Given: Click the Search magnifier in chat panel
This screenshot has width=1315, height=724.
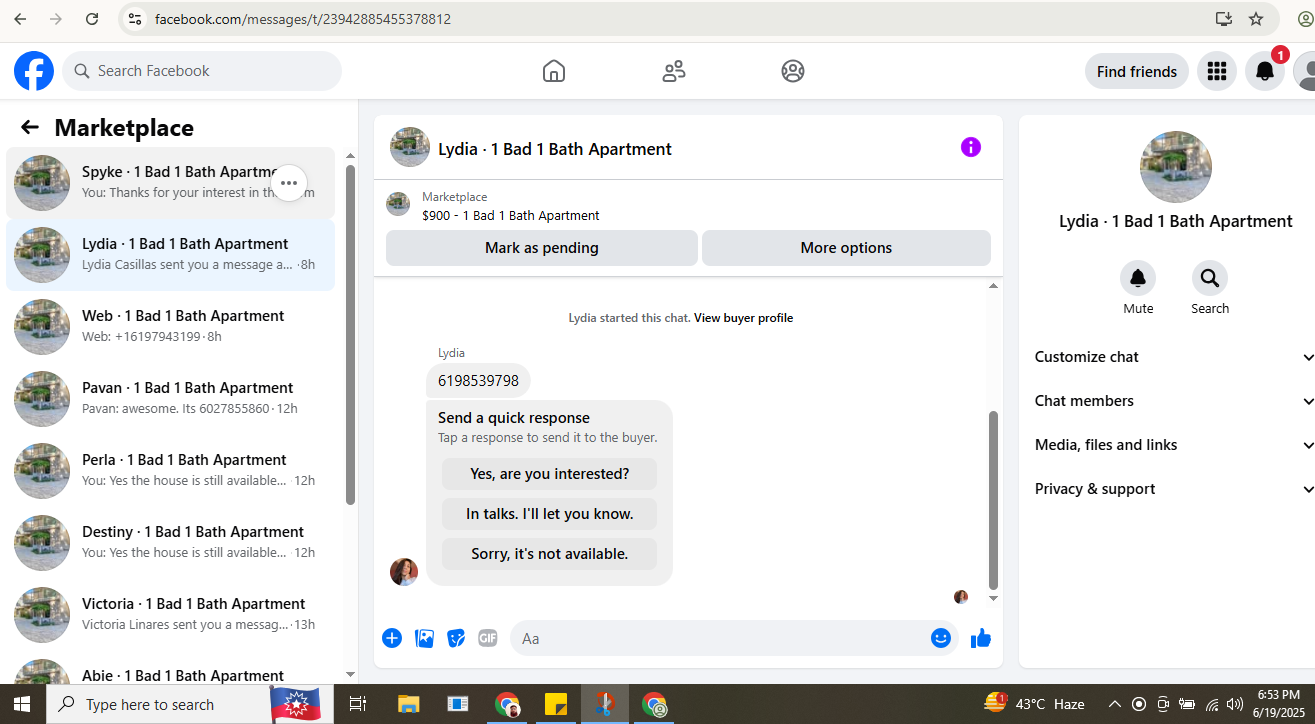Looking at the screenshot, I should point(1210,278).
